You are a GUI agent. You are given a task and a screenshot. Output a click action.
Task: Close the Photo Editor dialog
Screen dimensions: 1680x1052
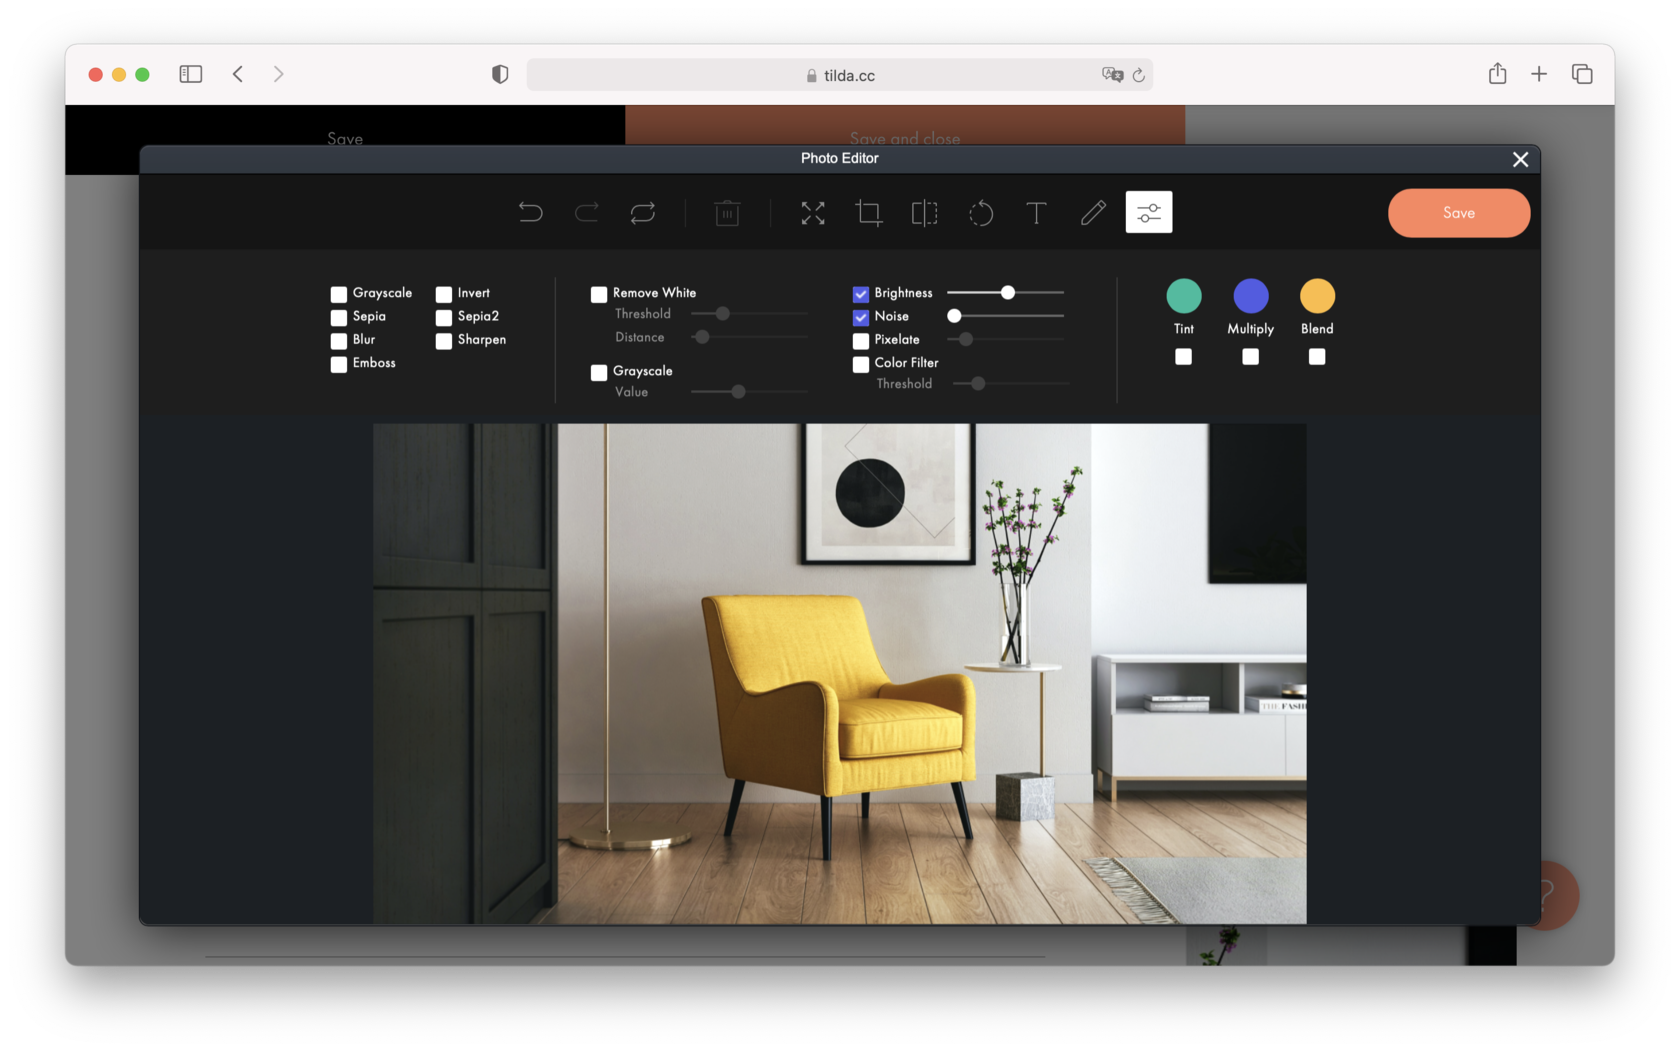1520,159
